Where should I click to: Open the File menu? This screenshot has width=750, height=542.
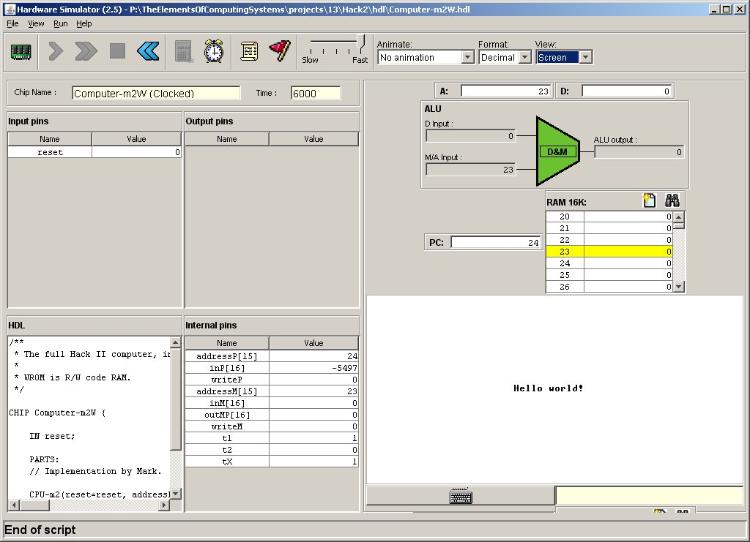point(12,23)
